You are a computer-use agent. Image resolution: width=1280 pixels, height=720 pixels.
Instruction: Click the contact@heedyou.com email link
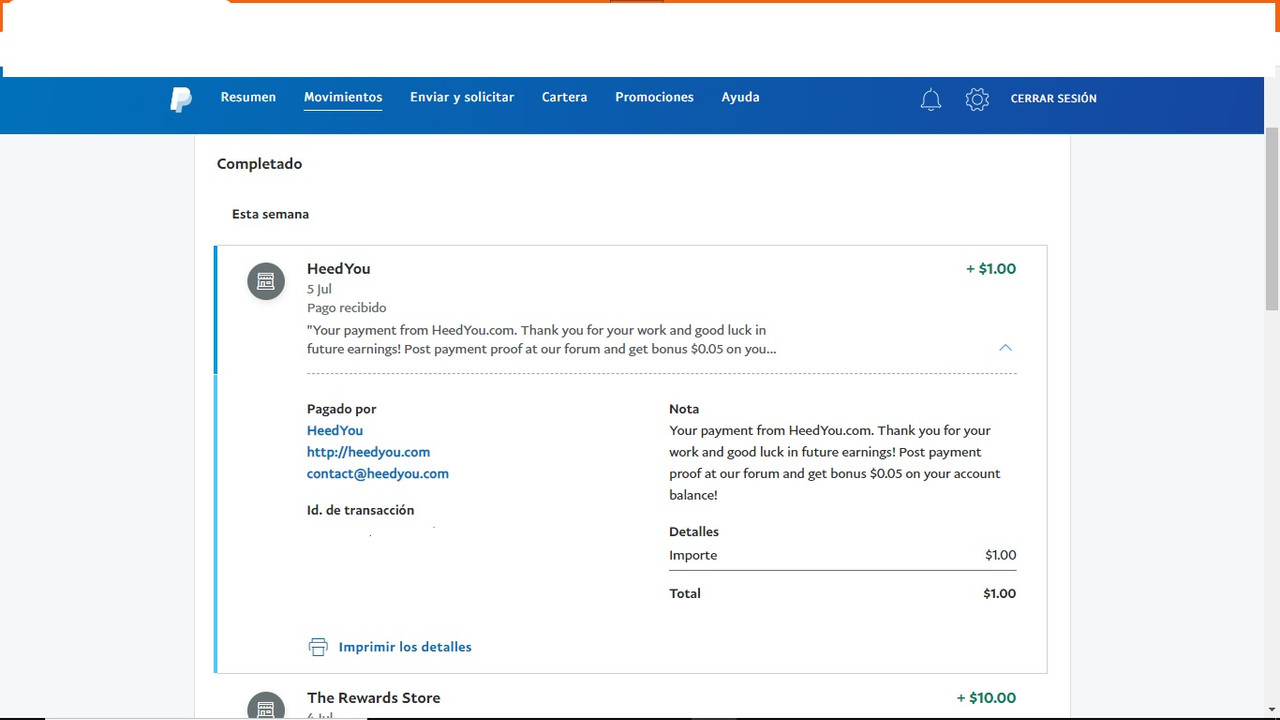(x=377, y=473)
